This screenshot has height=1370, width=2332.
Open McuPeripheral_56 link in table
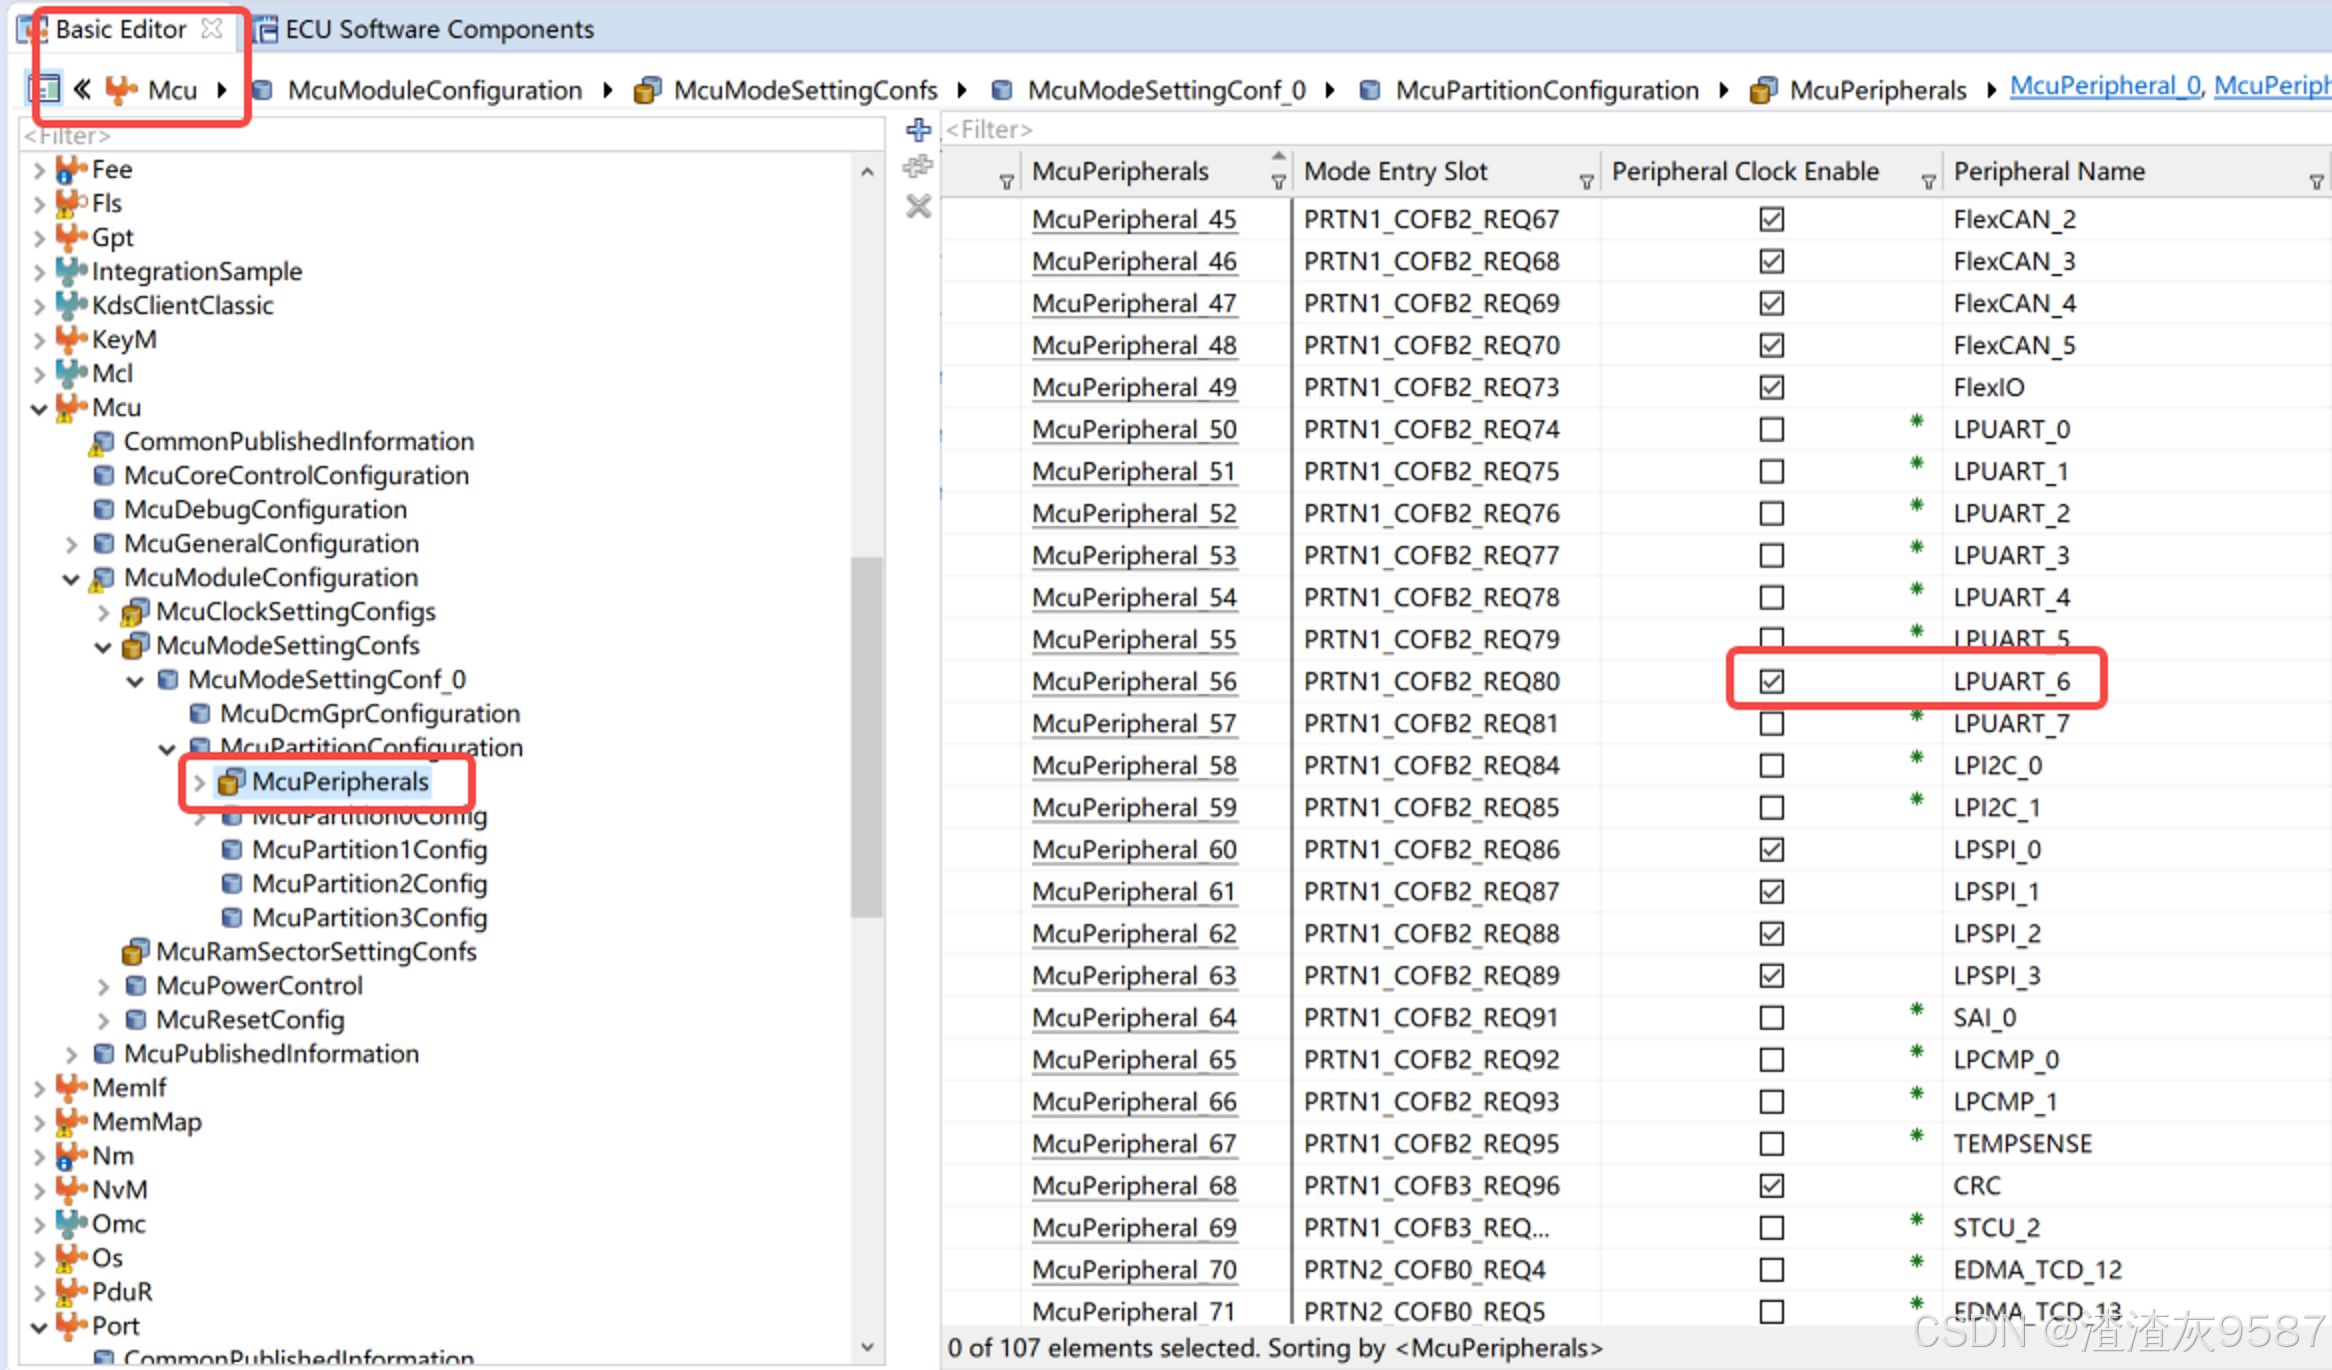[1133, 681]
